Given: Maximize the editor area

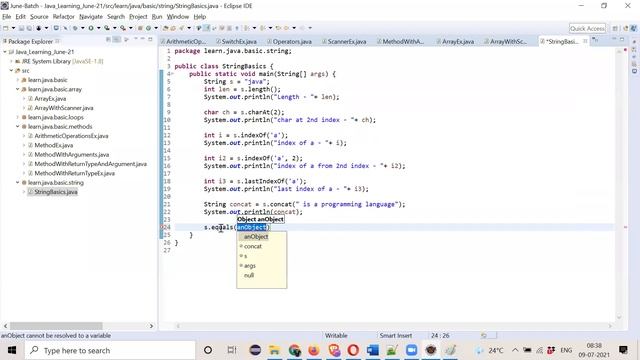Looking at the screenshot, I should coord(622,40).
